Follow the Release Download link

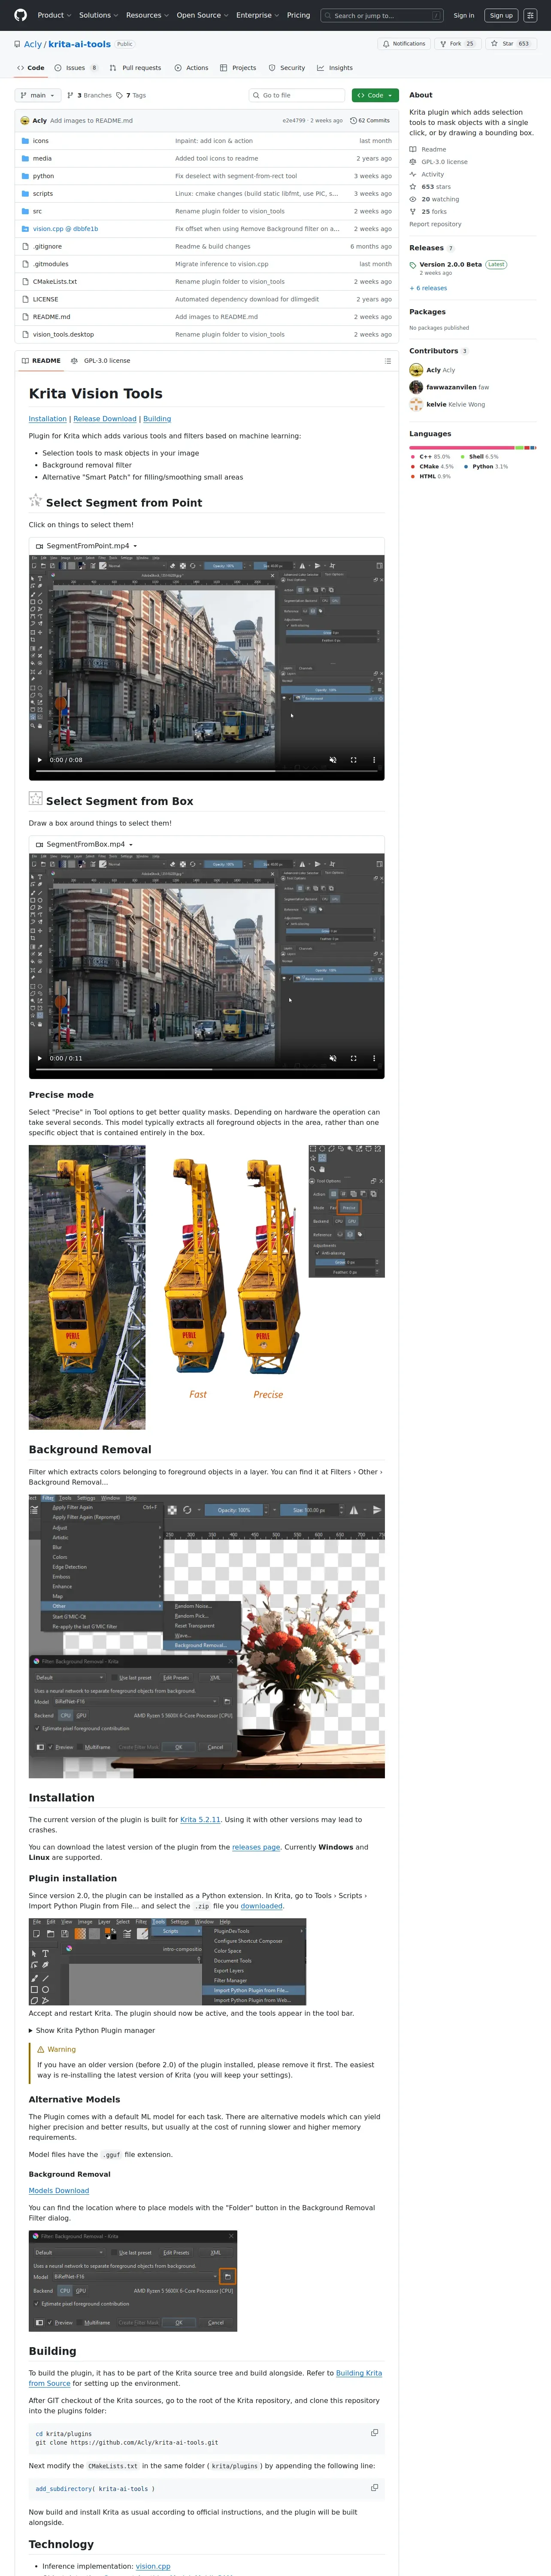[x=105, y=419]
